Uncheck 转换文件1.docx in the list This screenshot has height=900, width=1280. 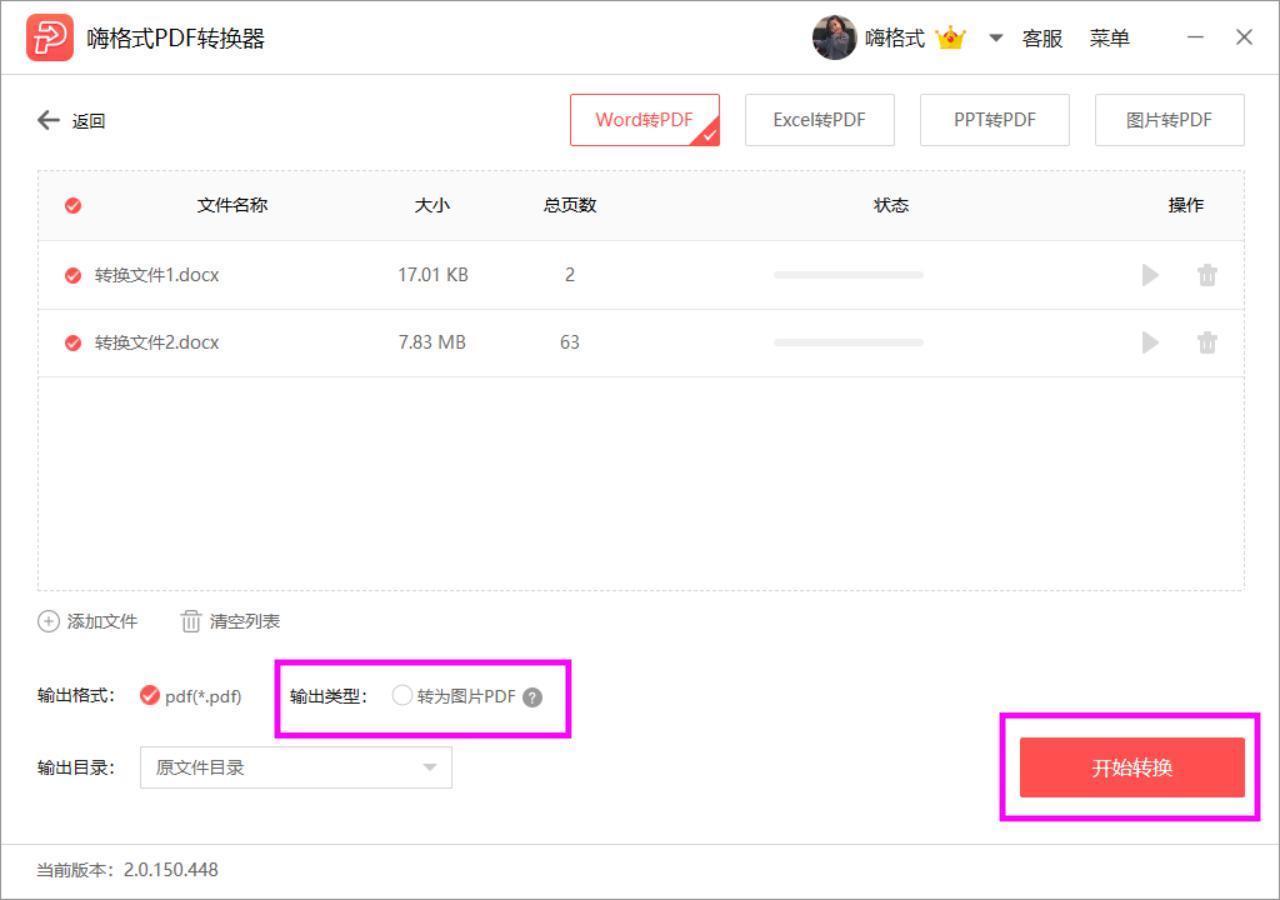pos(71,275)
